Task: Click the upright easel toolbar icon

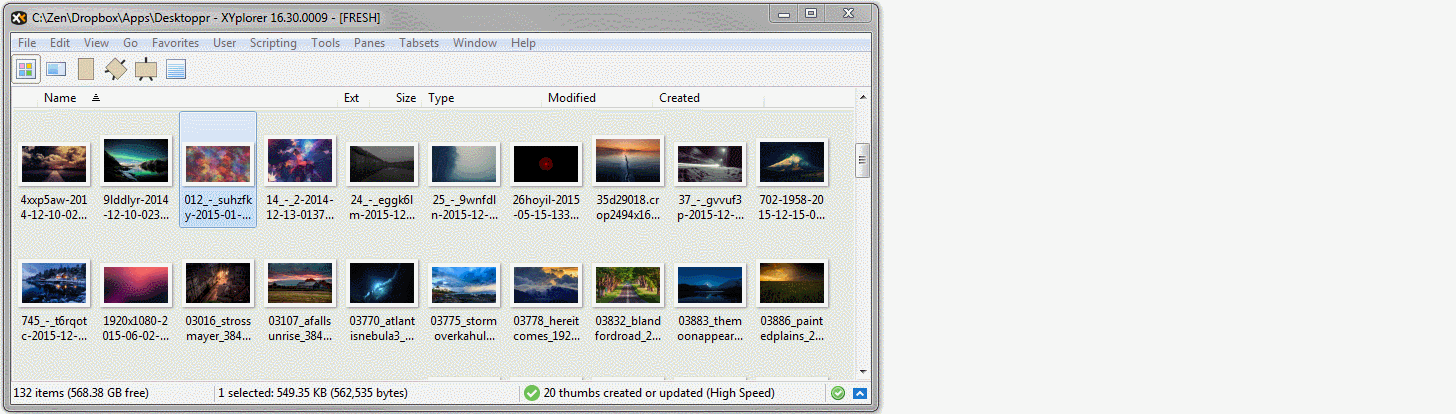Action: point(146,69)
